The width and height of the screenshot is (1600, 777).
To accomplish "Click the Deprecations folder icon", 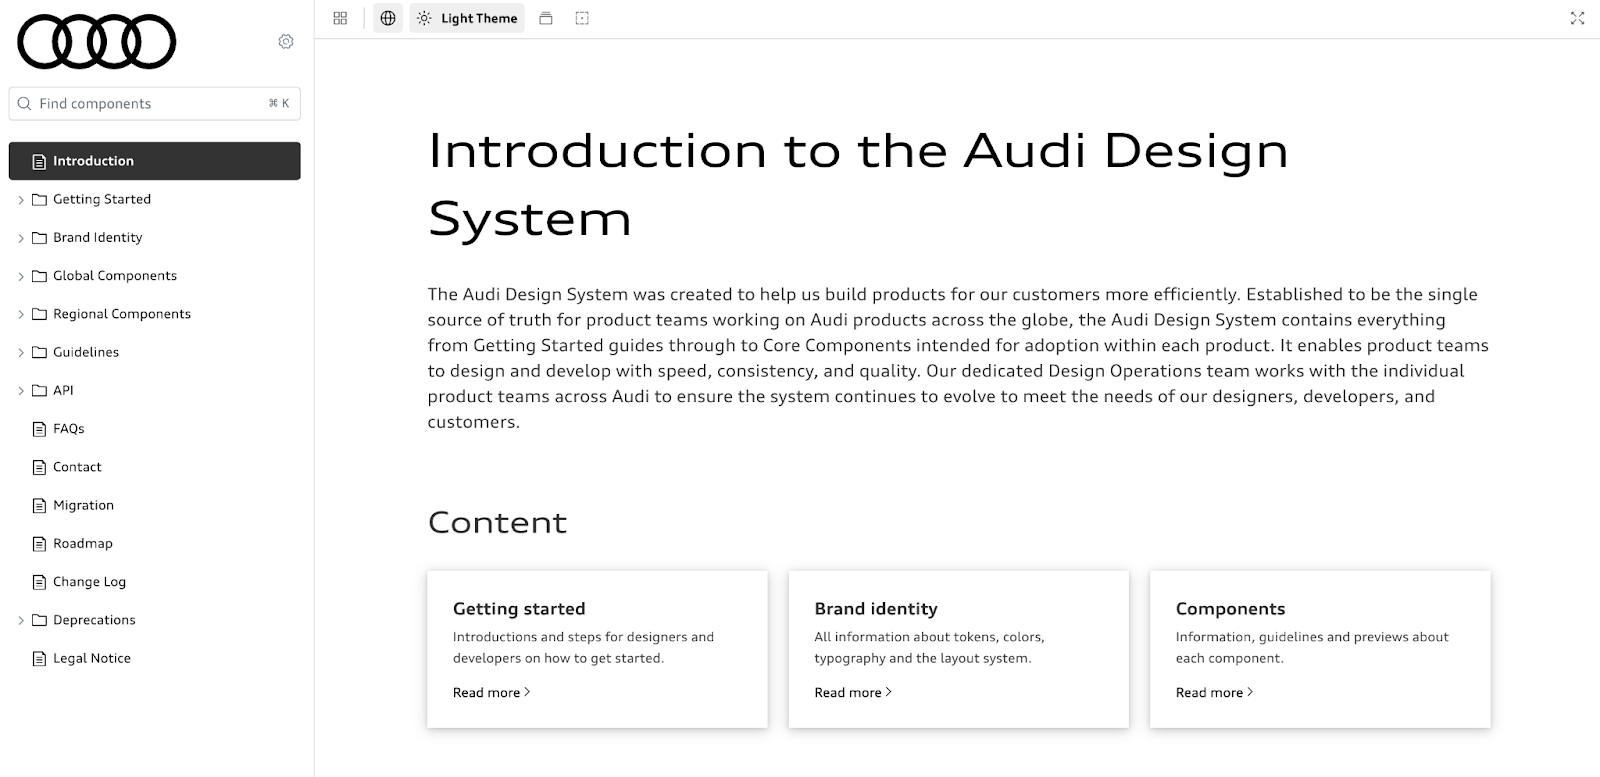I will click(x=40, y=620).
